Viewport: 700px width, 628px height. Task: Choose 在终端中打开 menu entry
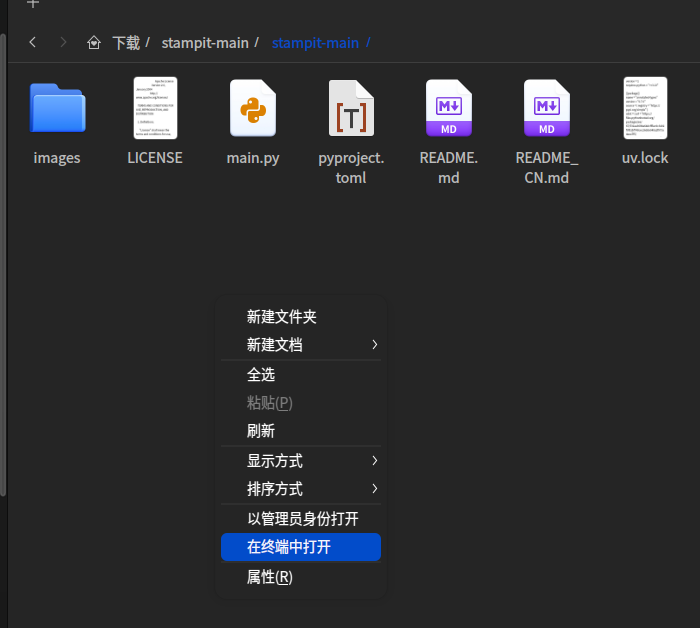click(x=301, y=547)
